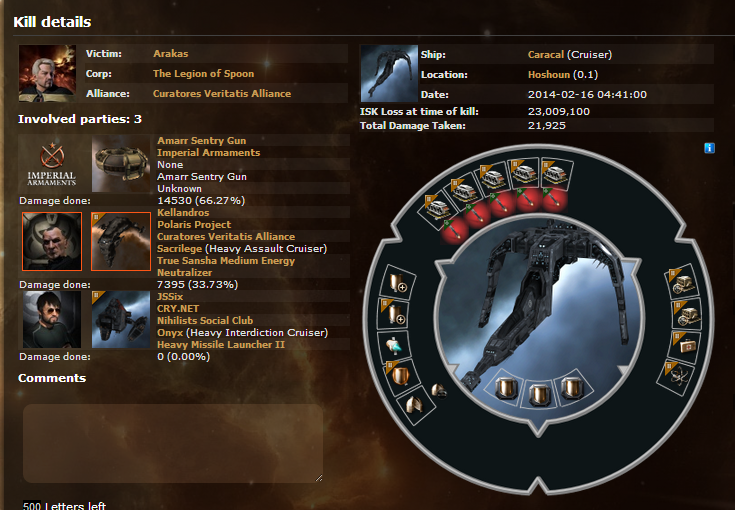Open the Polaris Project corp link
Image resolution: width=735 pixels, height=510 pixels.
click(194, 225)
